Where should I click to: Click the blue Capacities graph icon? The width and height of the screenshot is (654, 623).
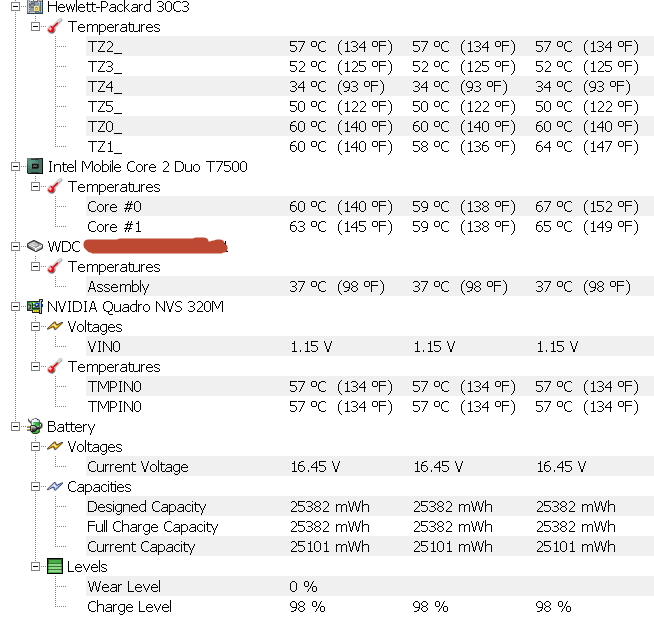coord(55,486)
